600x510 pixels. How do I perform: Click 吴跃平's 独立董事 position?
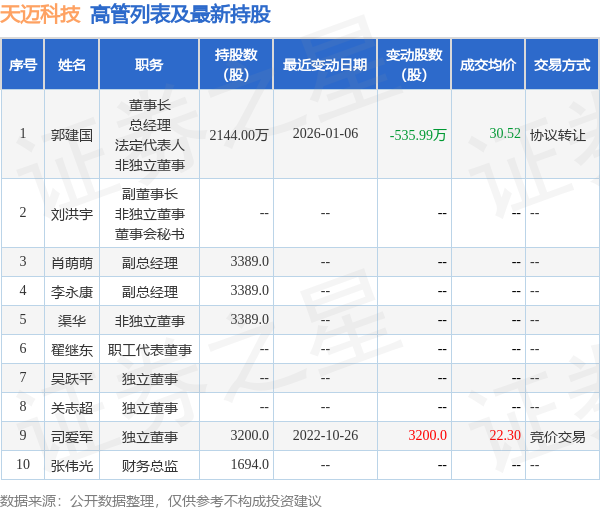click(150, 379)
